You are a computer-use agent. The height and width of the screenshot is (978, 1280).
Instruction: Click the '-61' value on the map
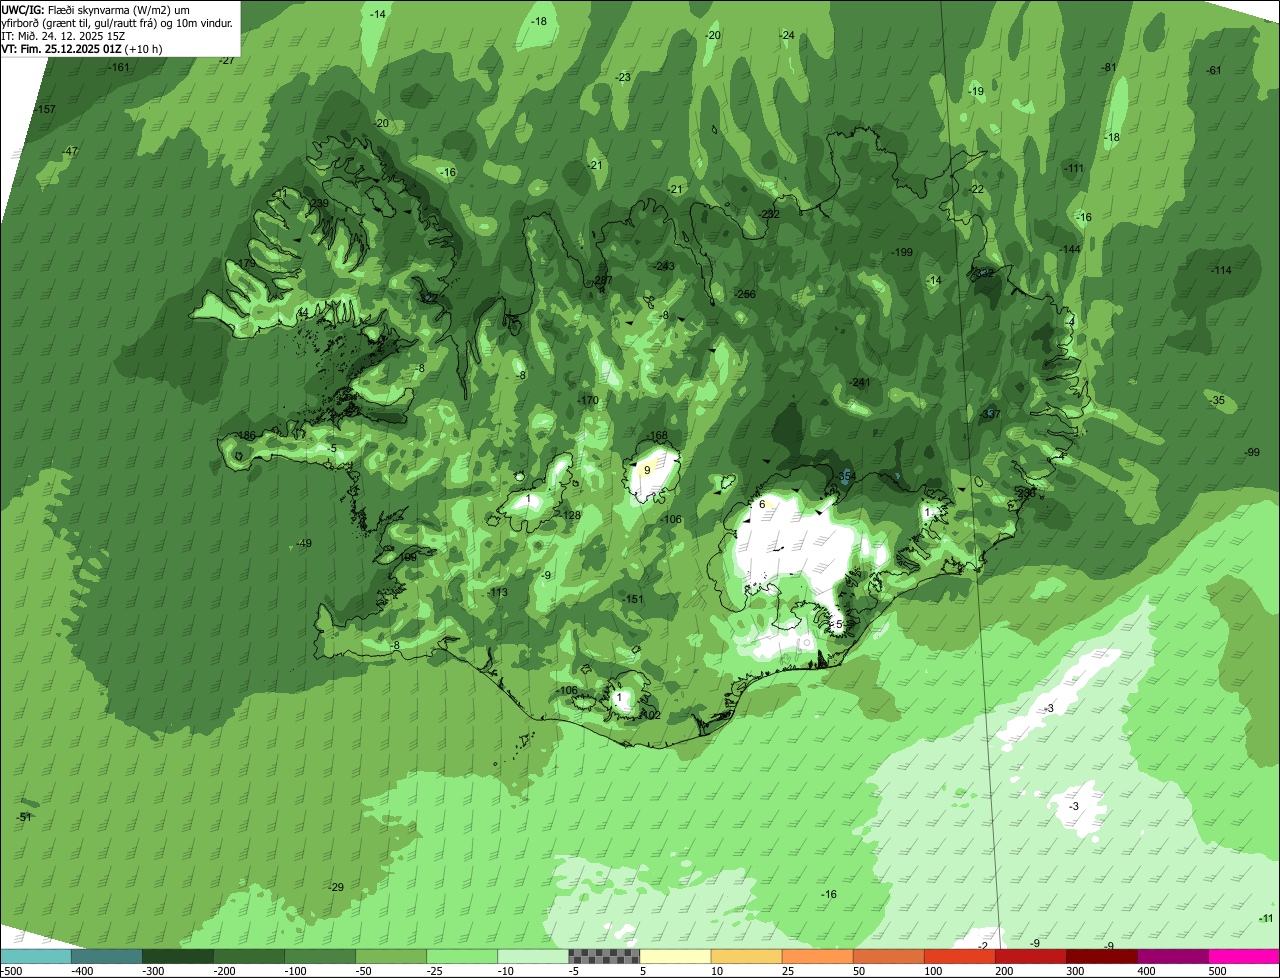pyautogui.click(x=1214, y=70)
